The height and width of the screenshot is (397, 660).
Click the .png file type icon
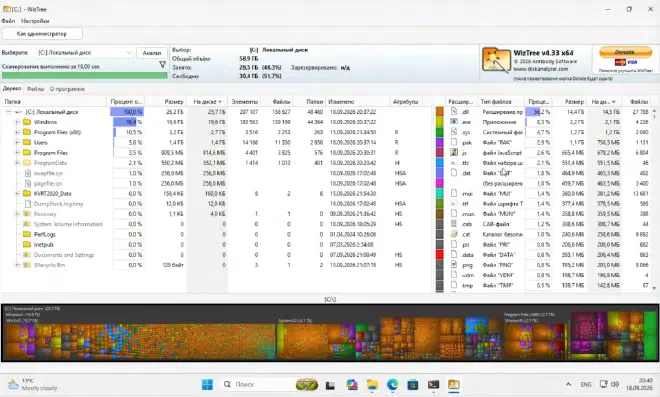454,265
